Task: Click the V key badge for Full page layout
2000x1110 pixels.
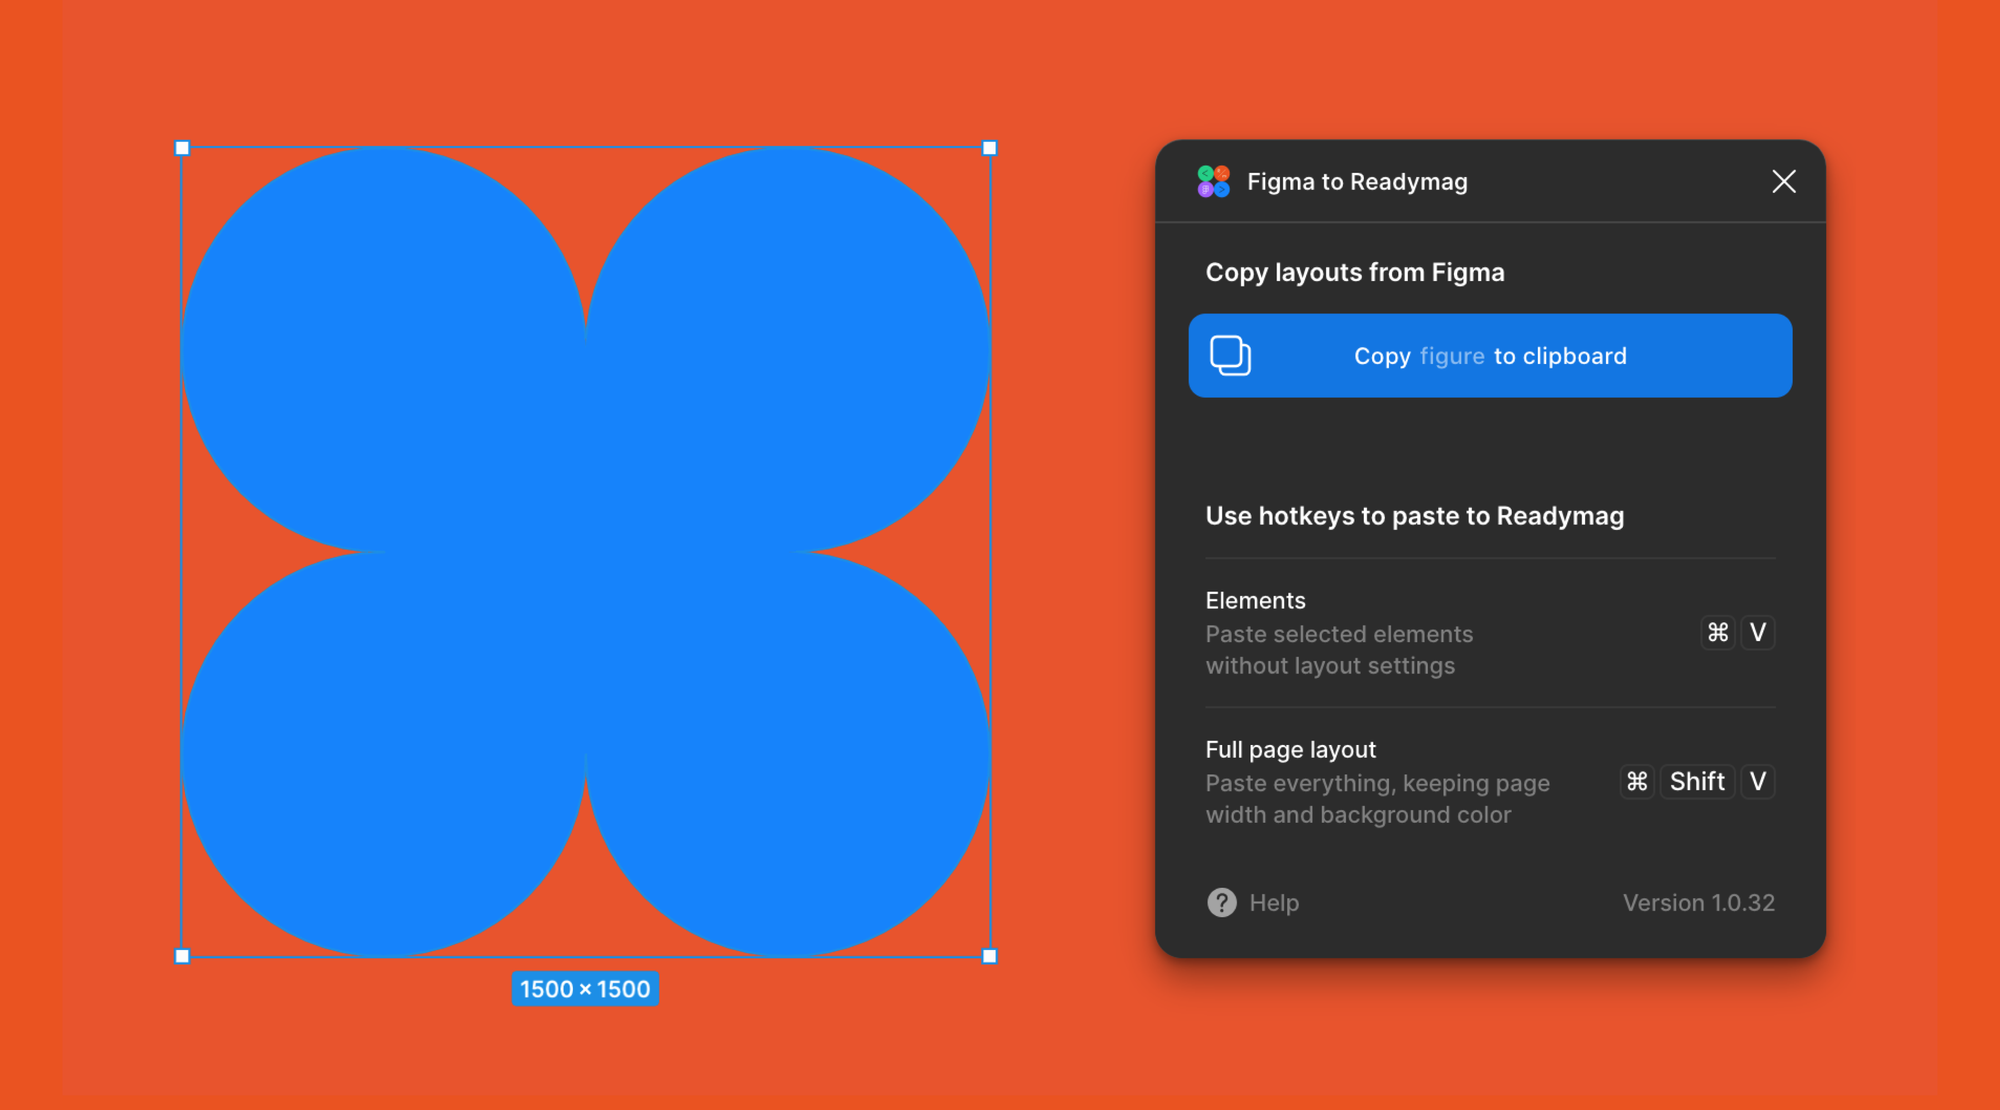Action: pyautogui.click(x=1758, y=781)
